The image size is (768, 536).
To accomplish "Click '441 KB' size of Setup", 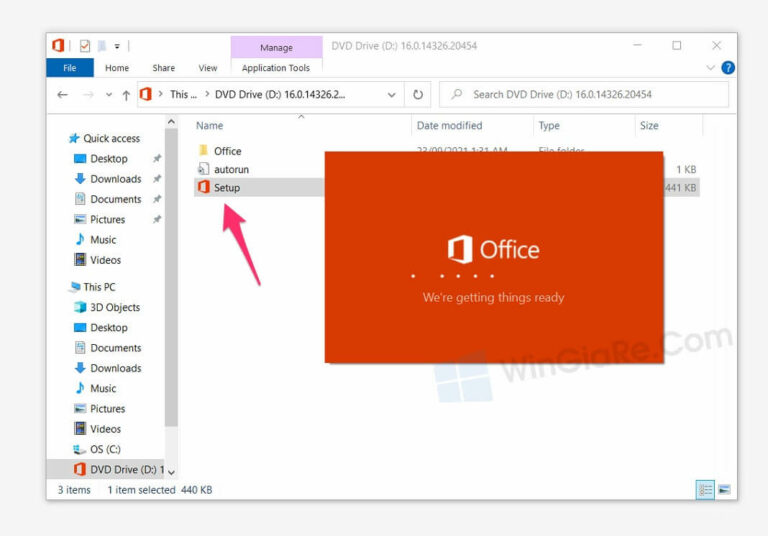I will [681, 188].
